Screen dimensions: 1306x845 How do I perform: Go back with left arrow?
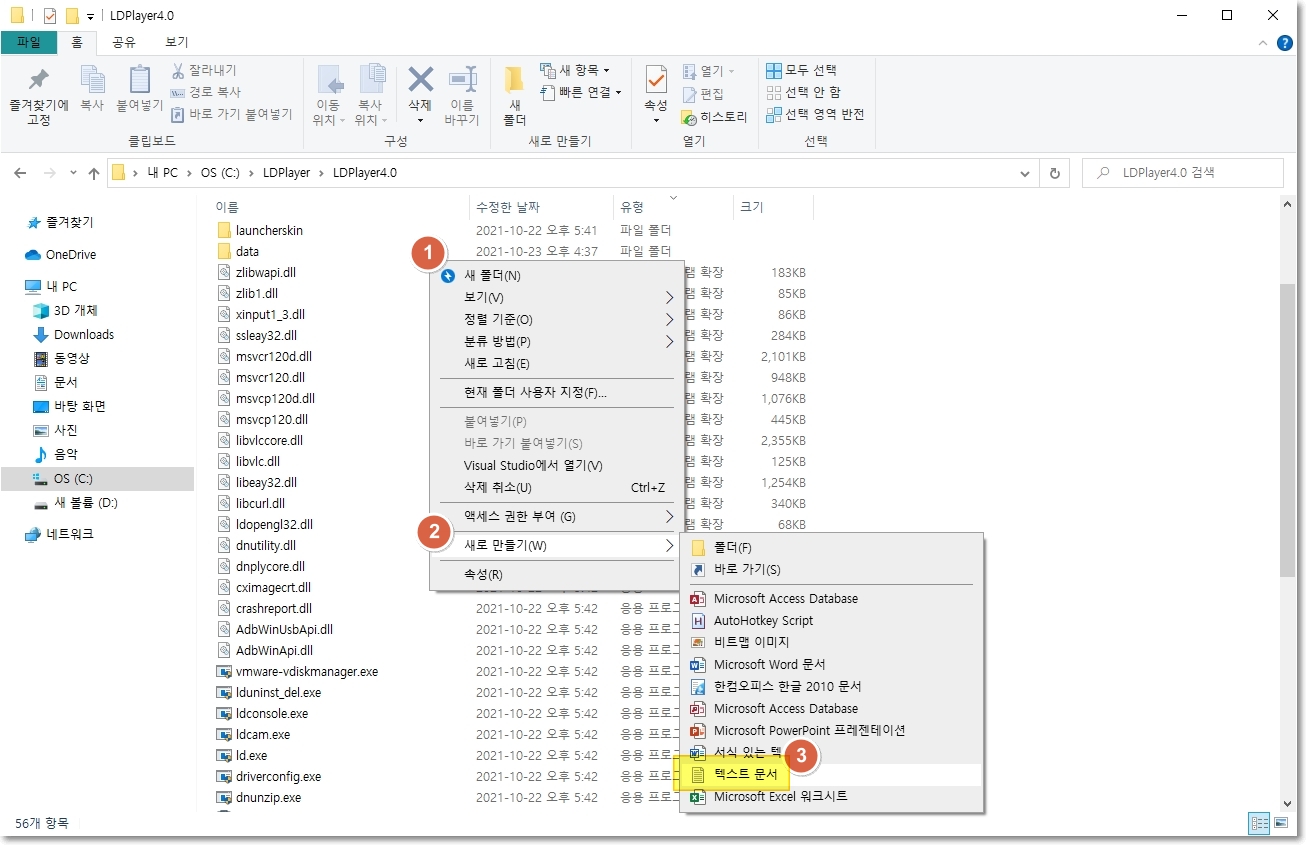[20, 173]
